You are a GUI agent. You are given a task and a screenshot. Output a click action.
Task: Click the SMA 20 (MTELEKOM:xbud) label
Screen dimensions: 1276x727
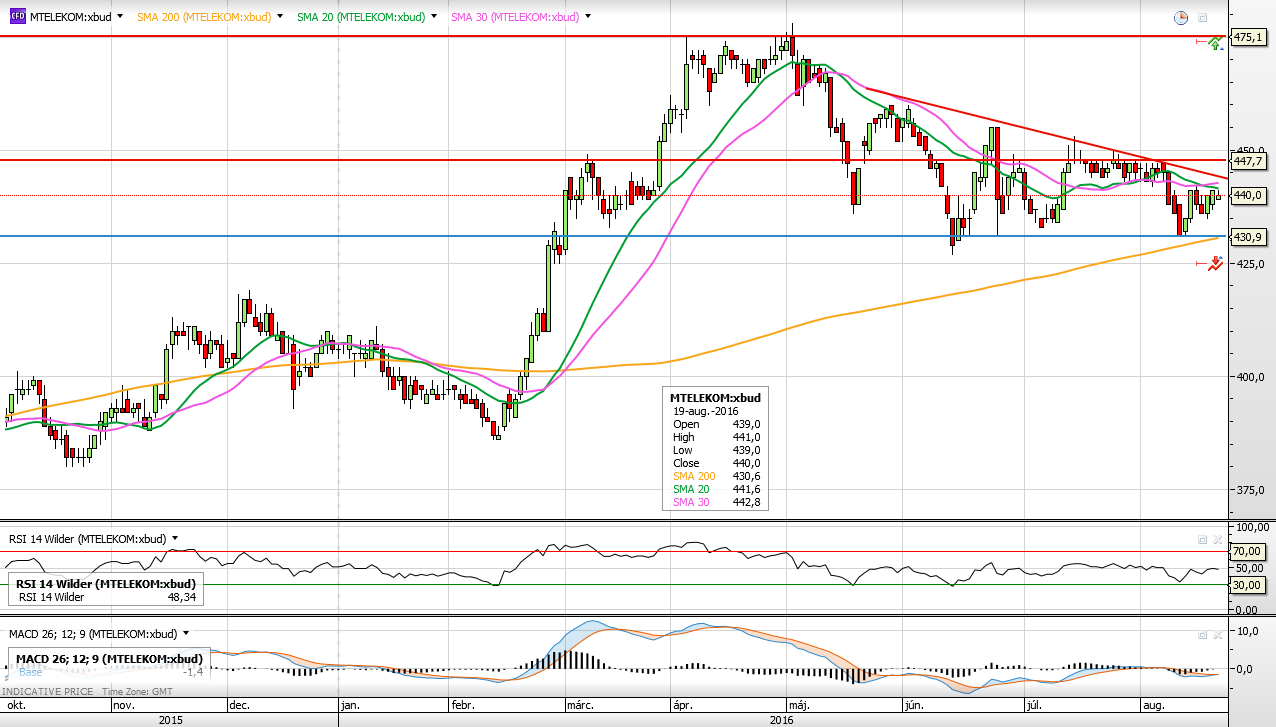(361, 17)
